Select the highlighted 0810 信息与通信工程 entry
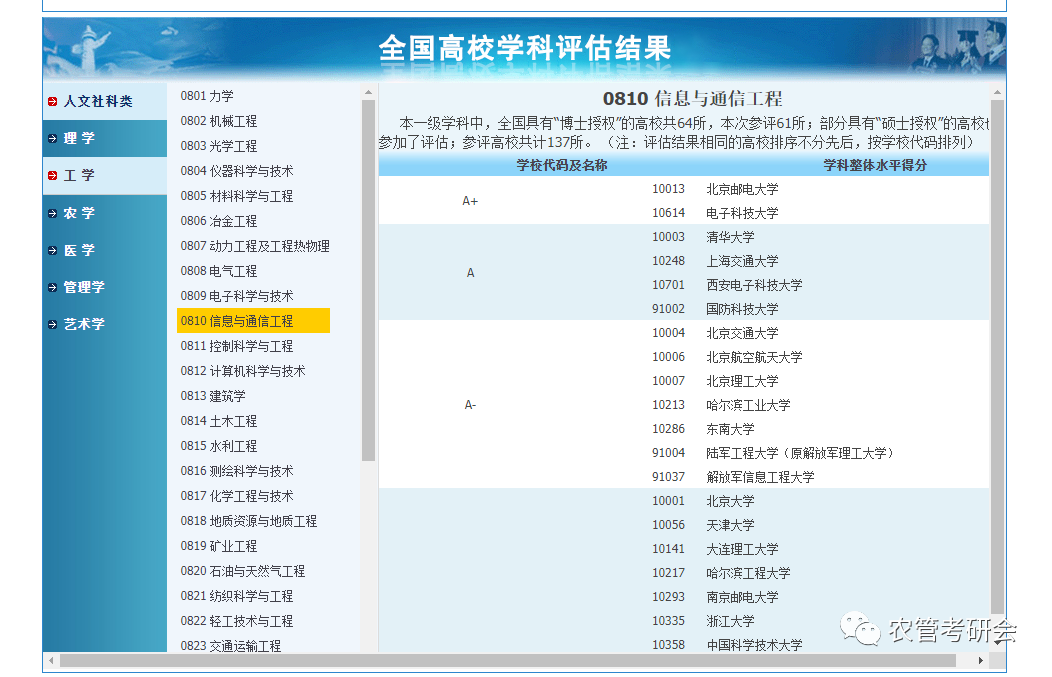 (250, 320)
